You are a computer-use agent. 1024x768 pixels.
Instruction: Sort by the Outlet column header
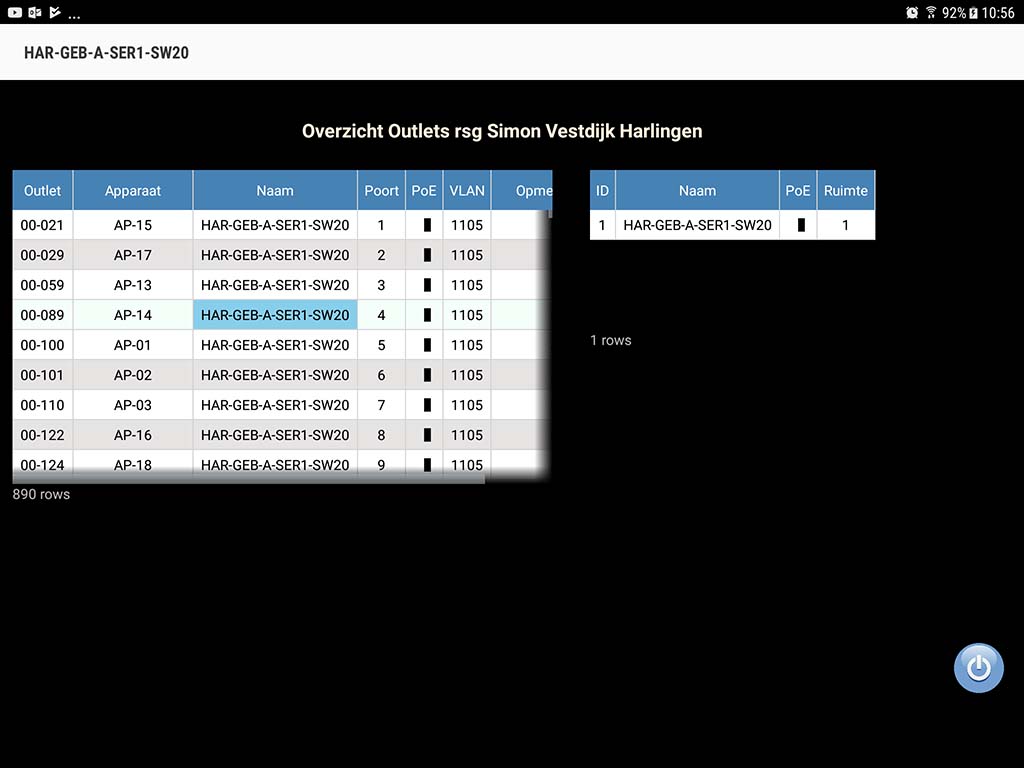[42, 191]
